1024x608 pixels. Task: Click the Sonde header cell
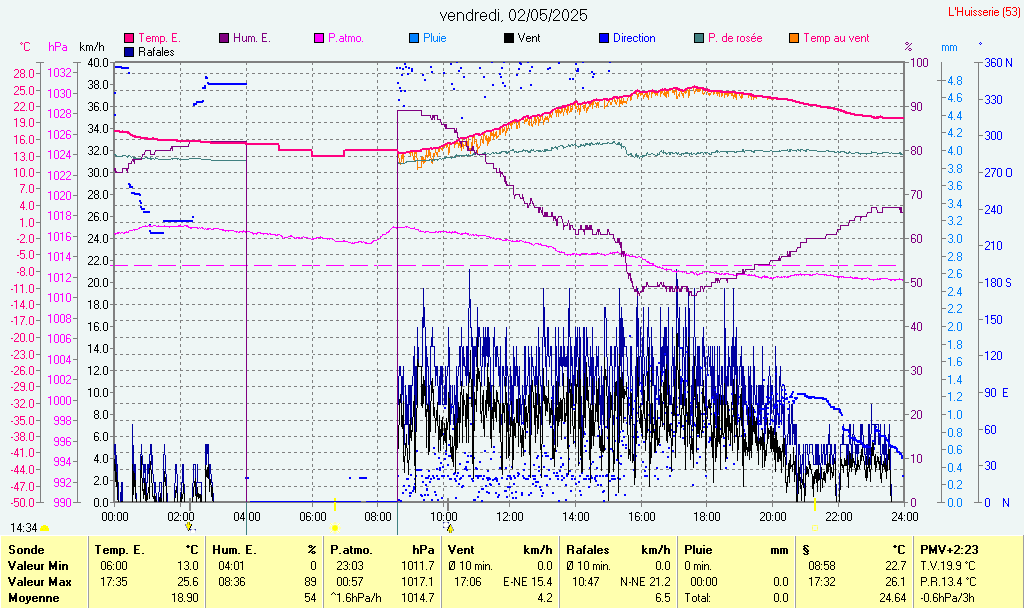point(26,550)
